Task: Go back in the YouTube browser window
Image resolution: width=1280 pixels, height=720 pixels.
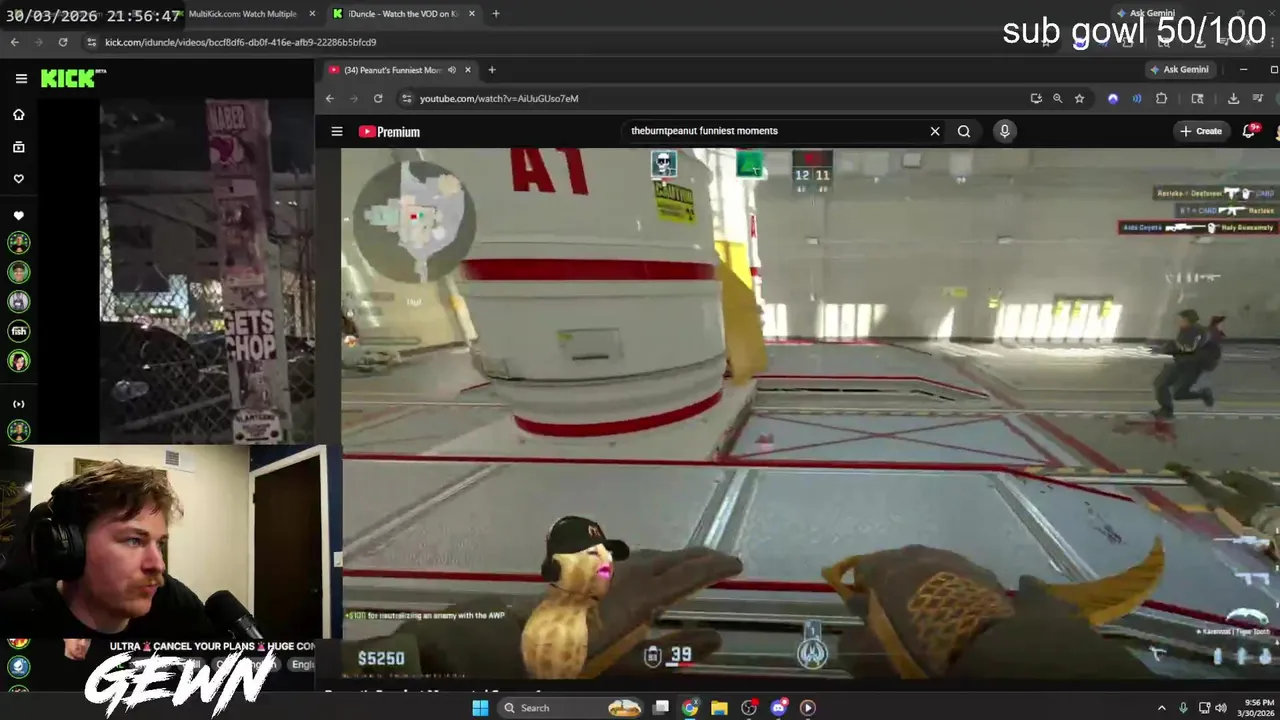Action: pyautogui.click(x=330, y=98)
